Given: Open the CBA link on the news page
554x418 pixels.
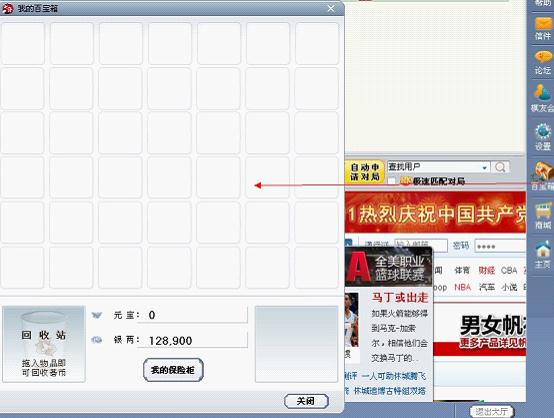Looking at the screenshot, I should click(509, 270).
